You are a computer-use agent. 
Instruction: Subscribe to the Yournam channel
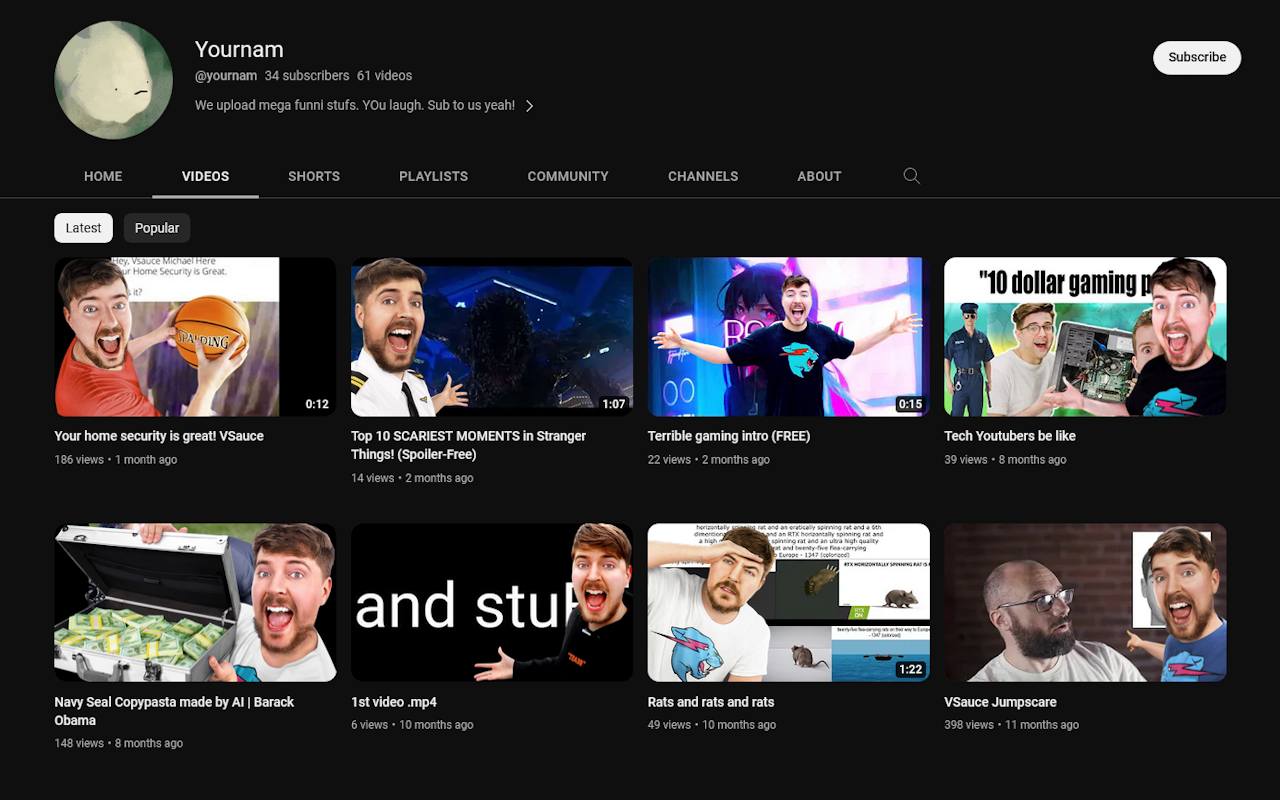tap(1197, 57)
